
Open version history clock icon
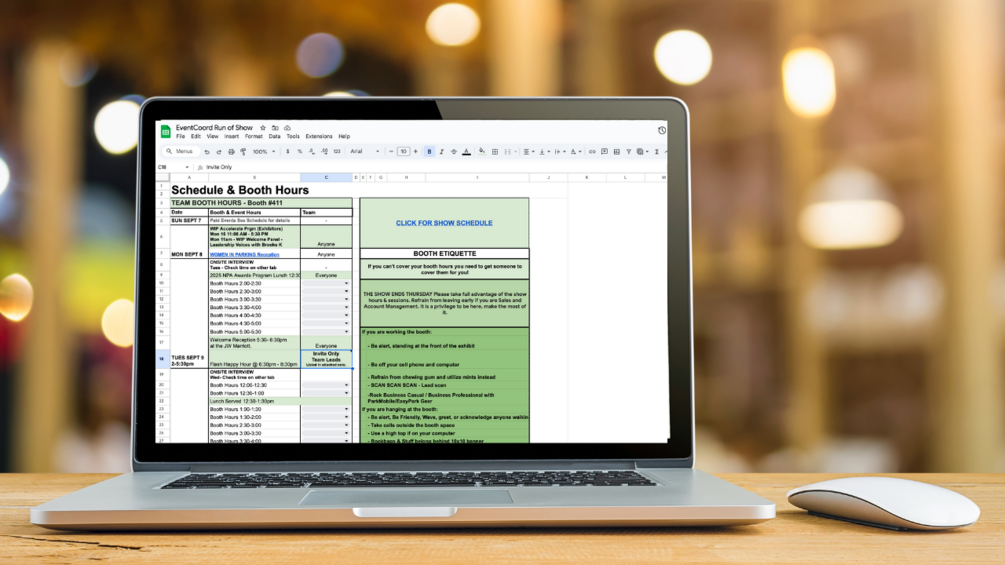pos(661,130)
